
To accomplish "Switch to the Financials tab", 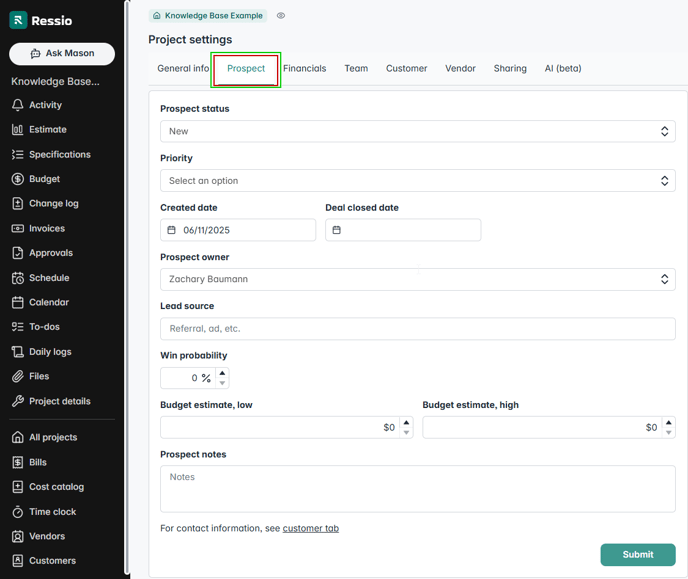I will click(x=304, y=69).
